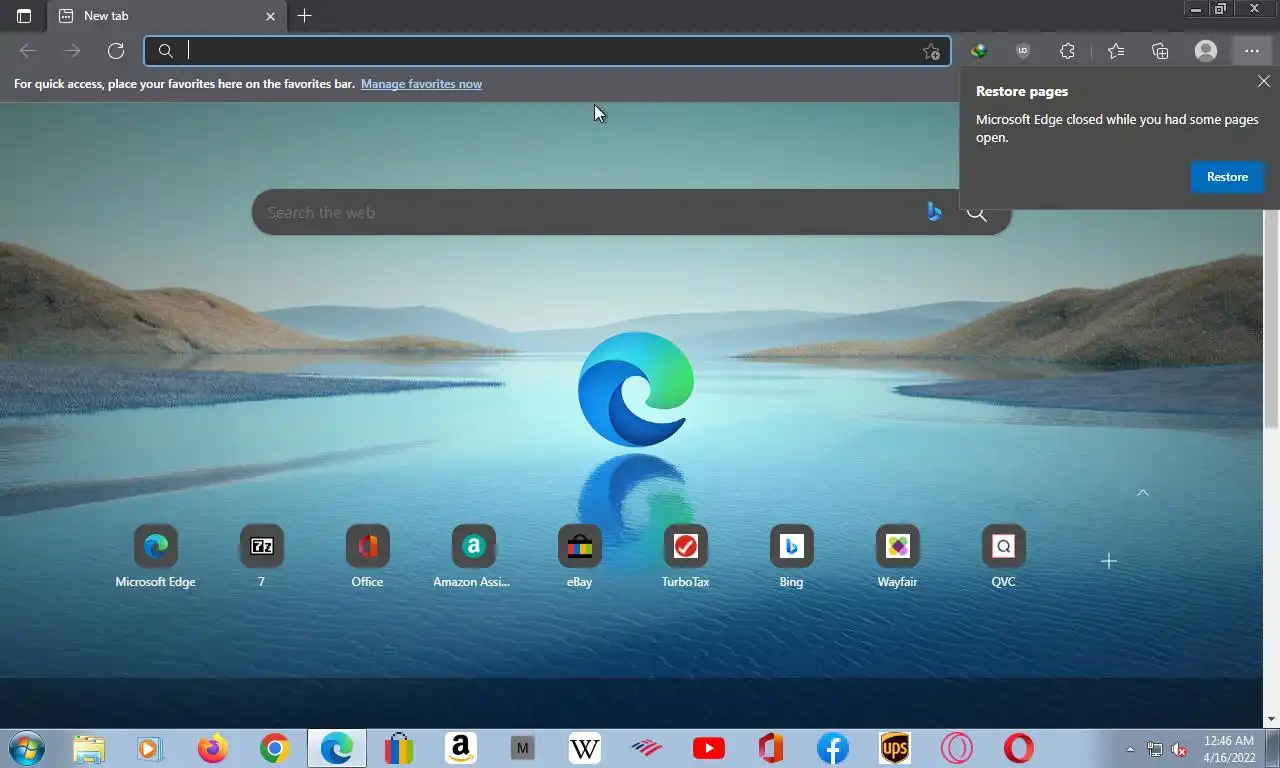Open the profile avatar menu

[x=1206, y=51]
